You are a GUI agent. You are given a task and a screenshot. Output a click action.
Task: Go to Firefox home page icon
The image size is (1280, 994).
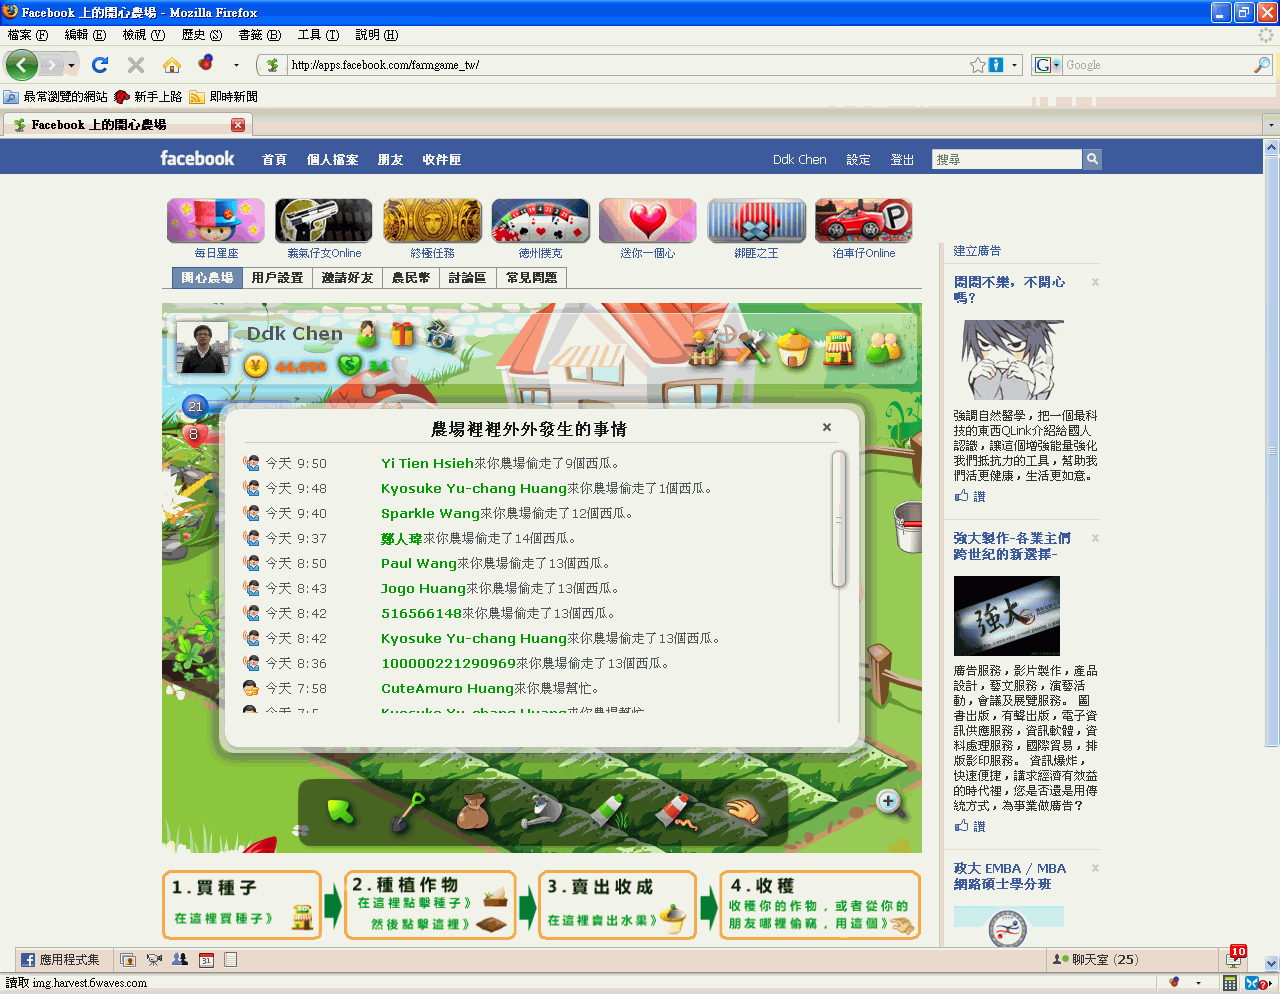pos(172,65)
